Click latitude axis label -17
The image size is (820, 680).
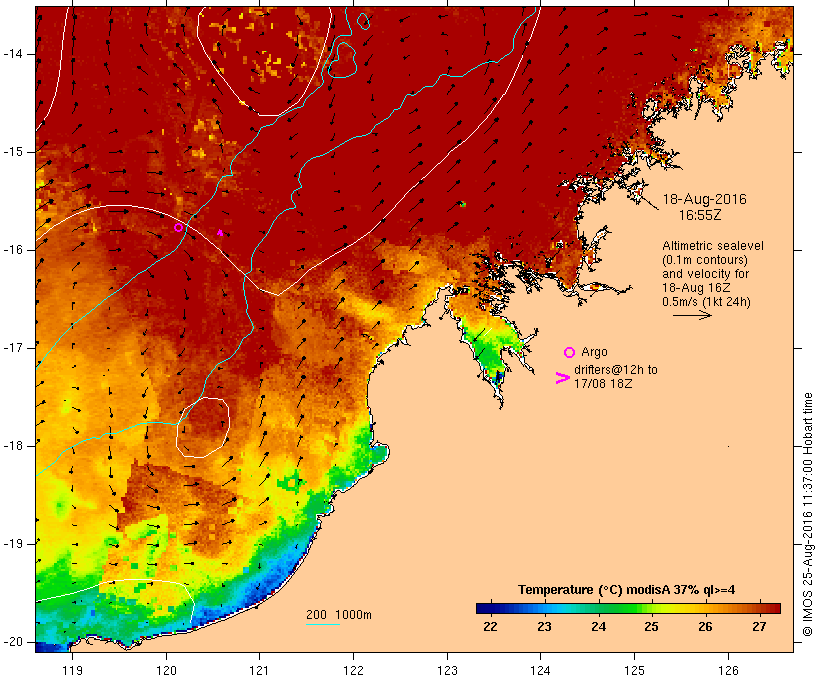tap(13, 348)
